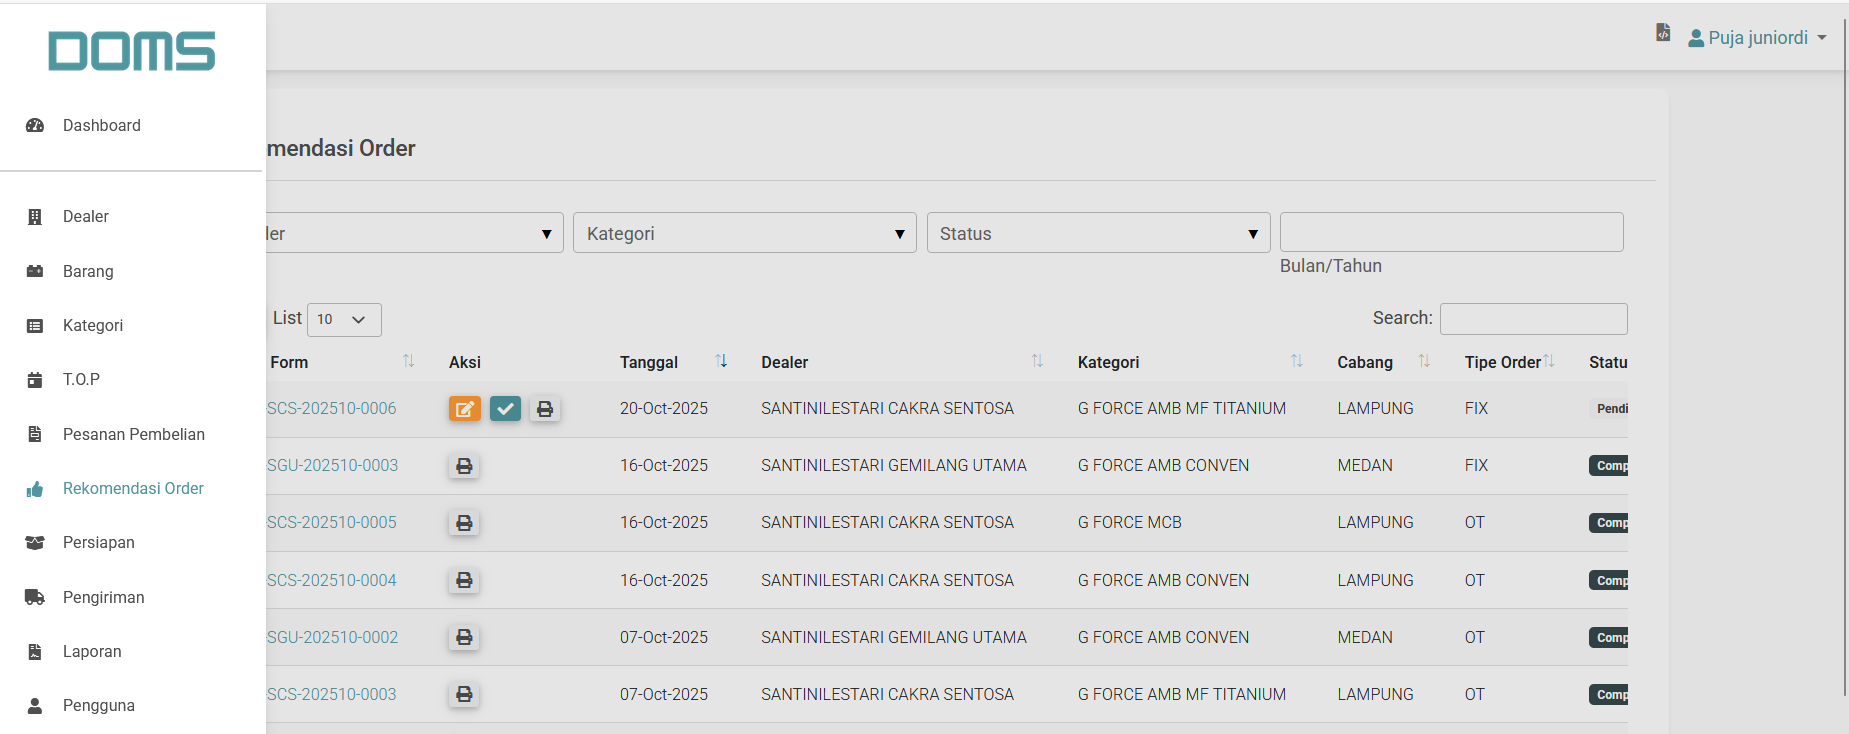Click print icon for SGU-202510-0003 row
1849x734 pixels.
click(464, 466)
